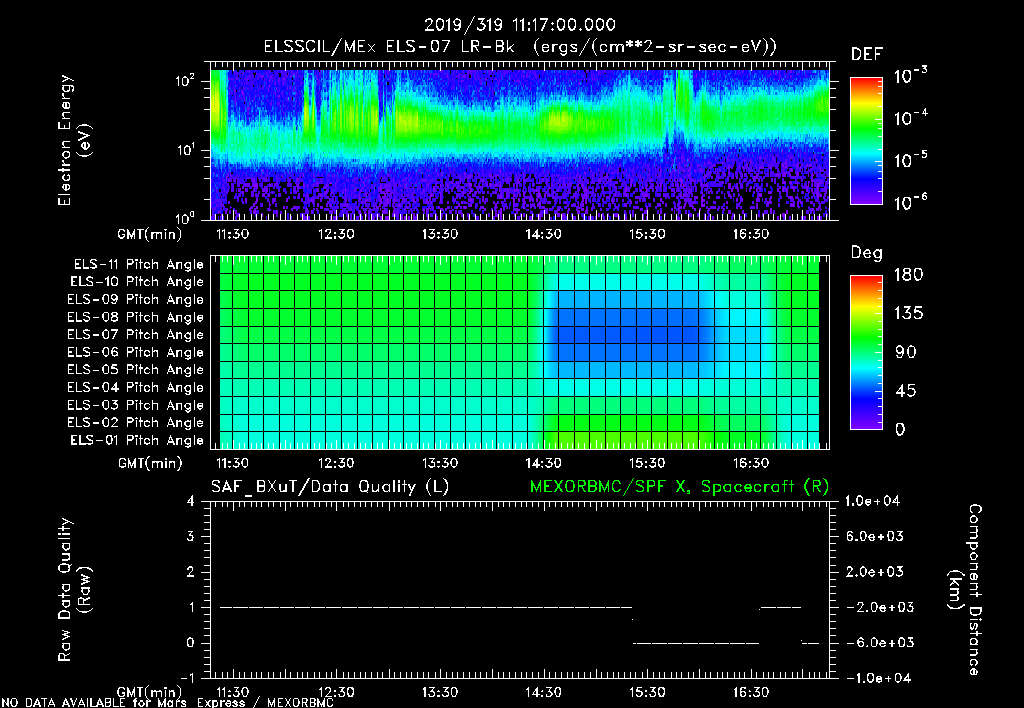Screen dimensions: 1024x708
Task: Click the NO DATA AVAILABLE for Mars Express message
Action: click(167, 703)
